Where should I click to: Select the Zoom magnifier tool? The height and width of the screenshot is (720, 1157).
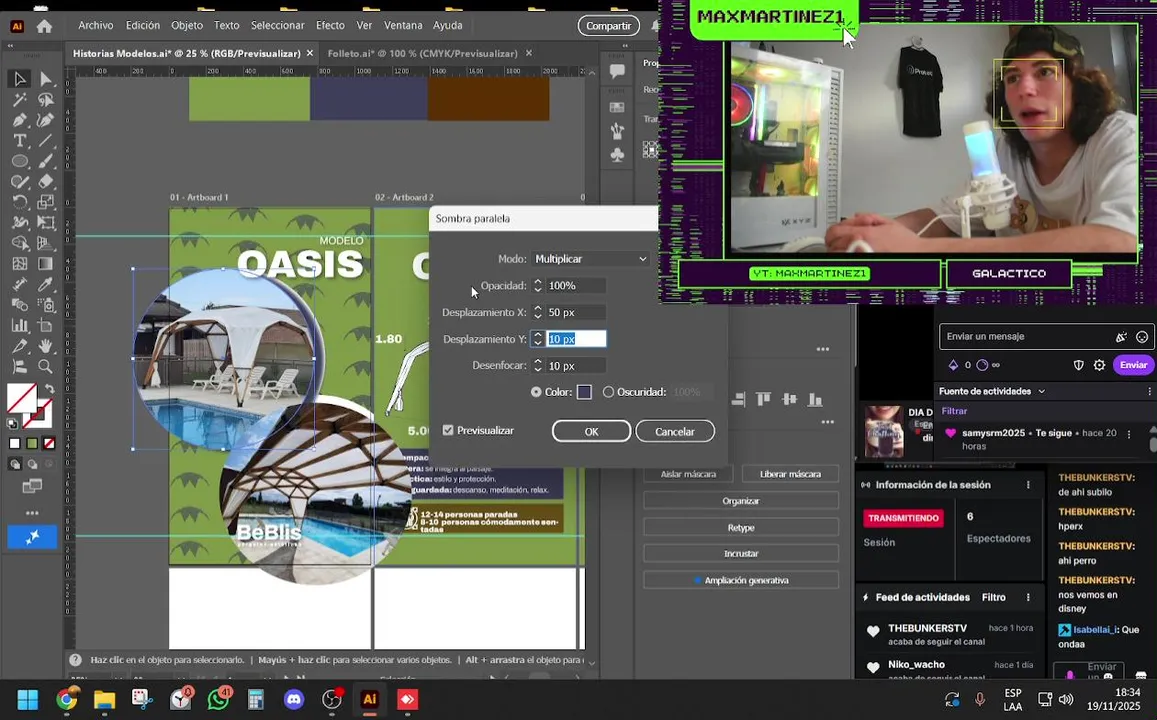pos(46,367)
